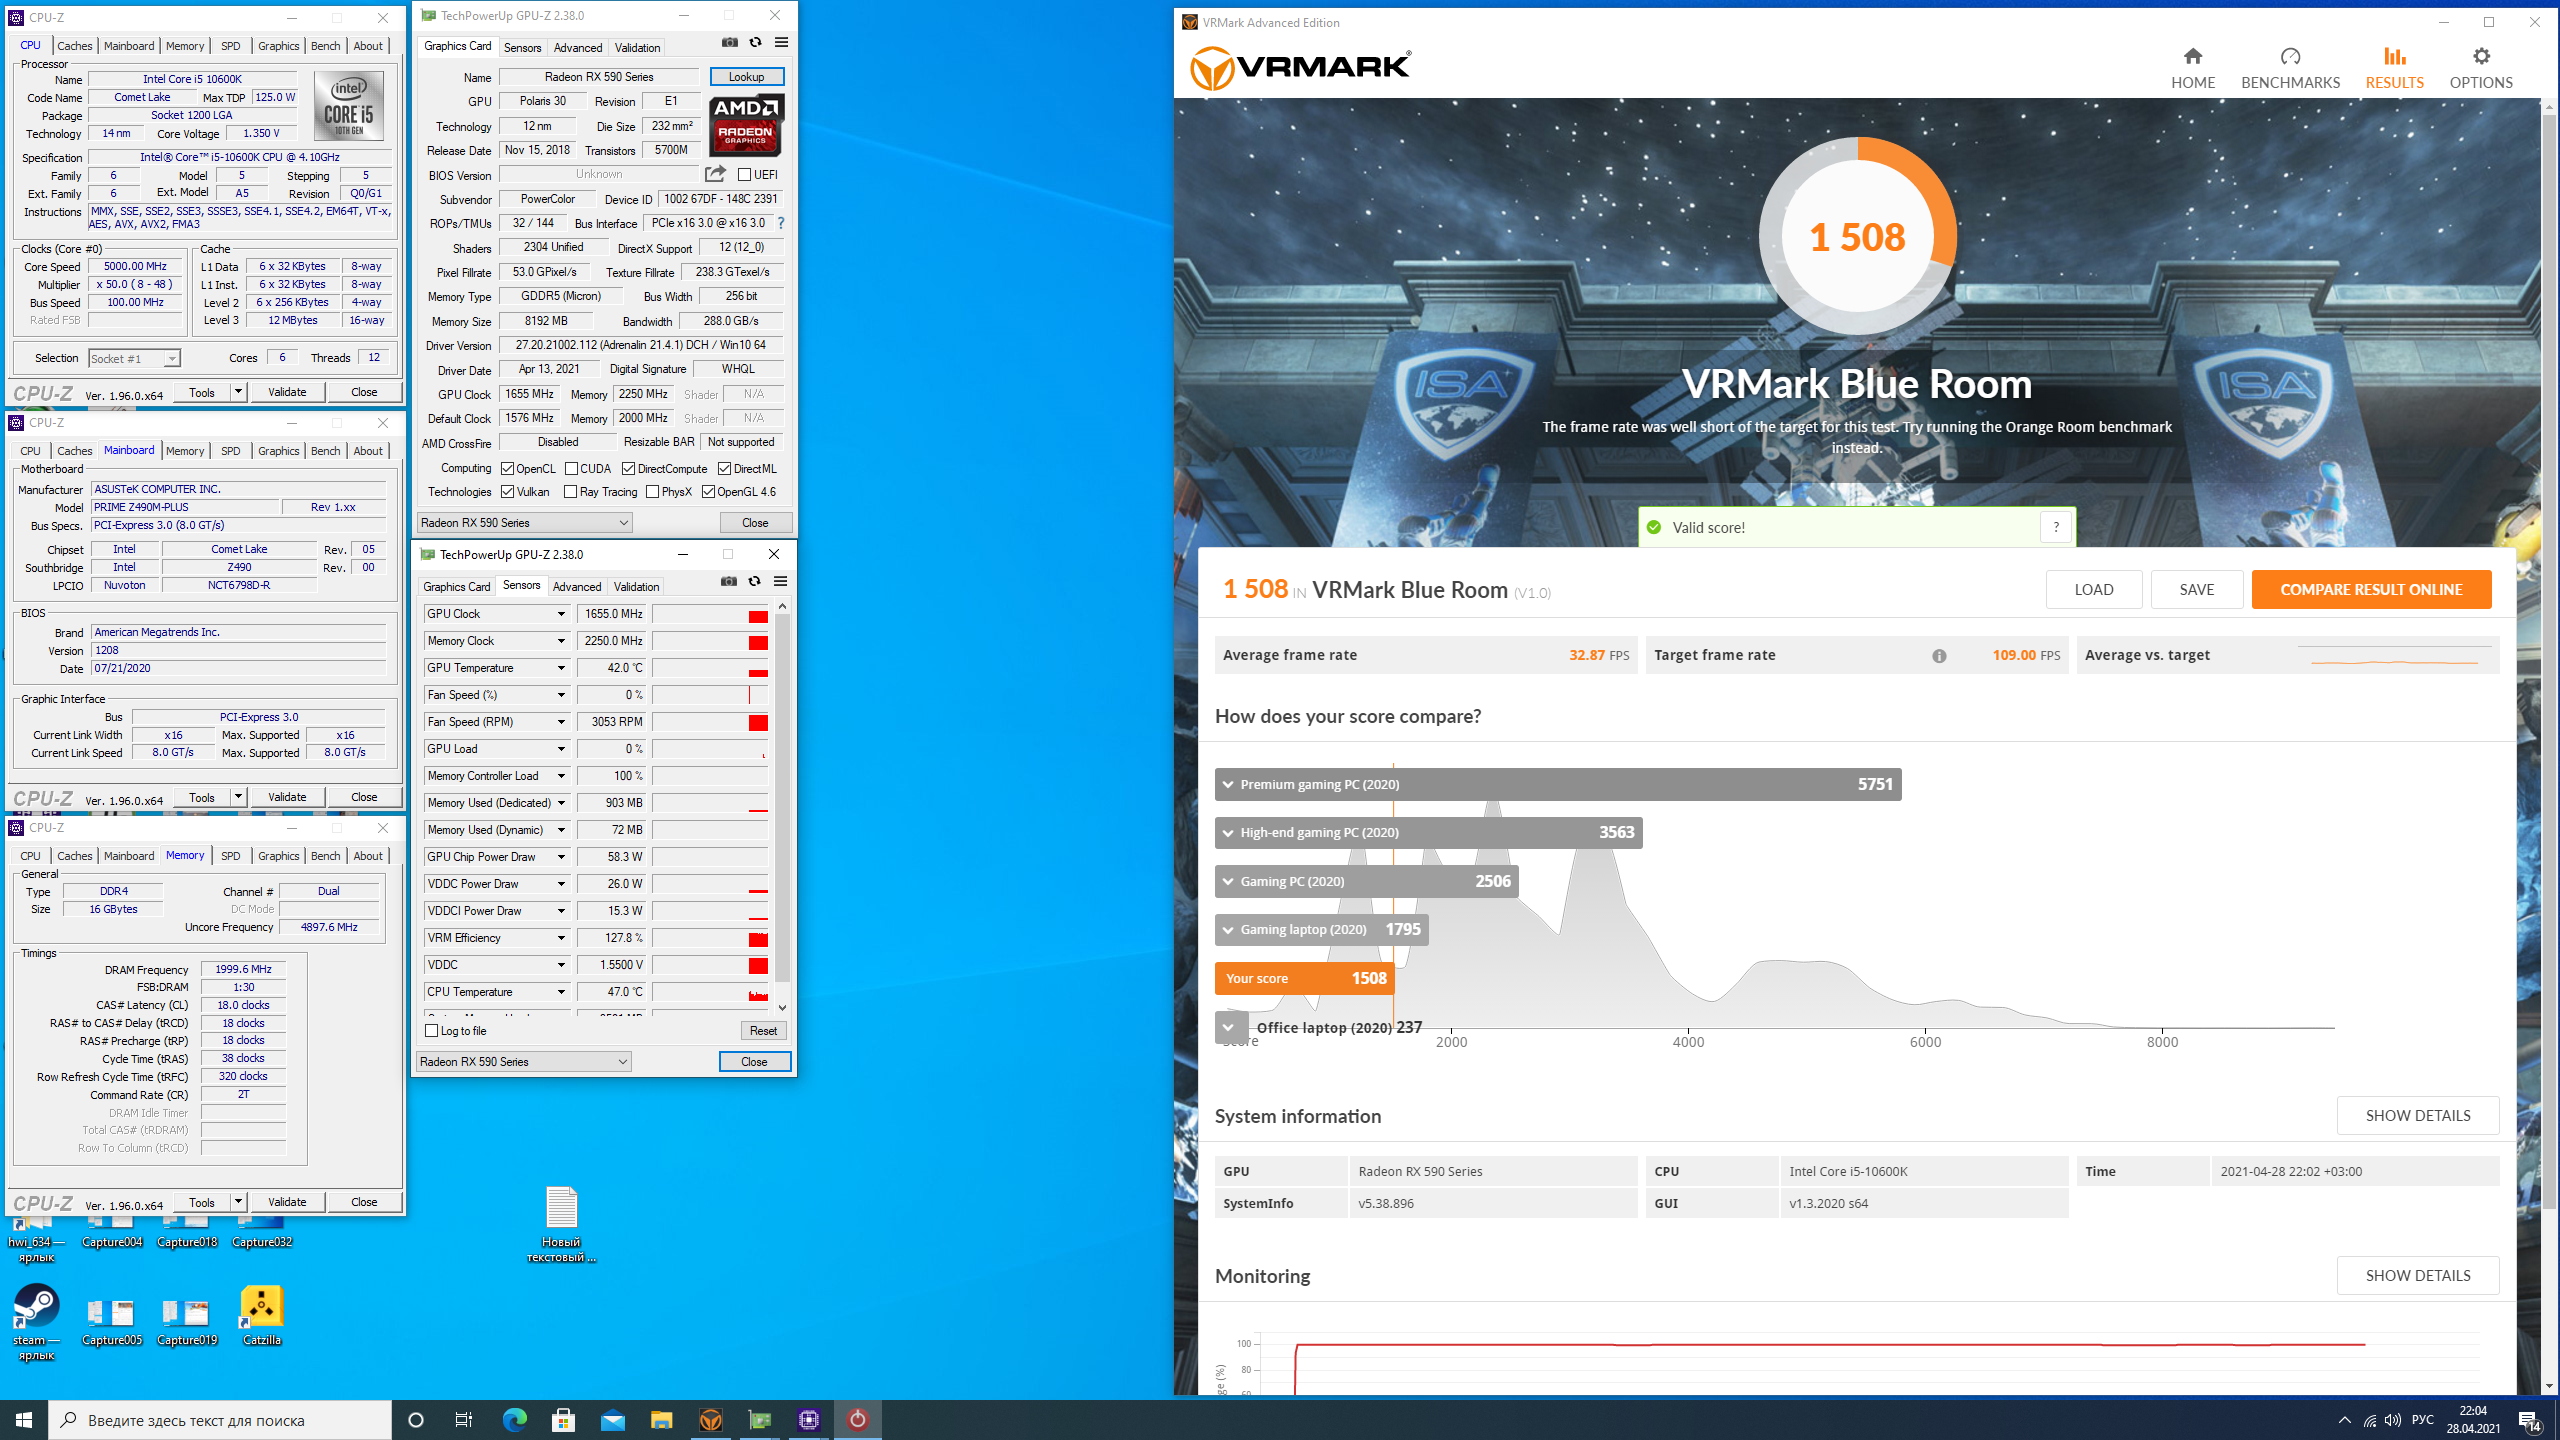
Task: Open Microsoft Store from taskbar
Action: [563, 1420]
